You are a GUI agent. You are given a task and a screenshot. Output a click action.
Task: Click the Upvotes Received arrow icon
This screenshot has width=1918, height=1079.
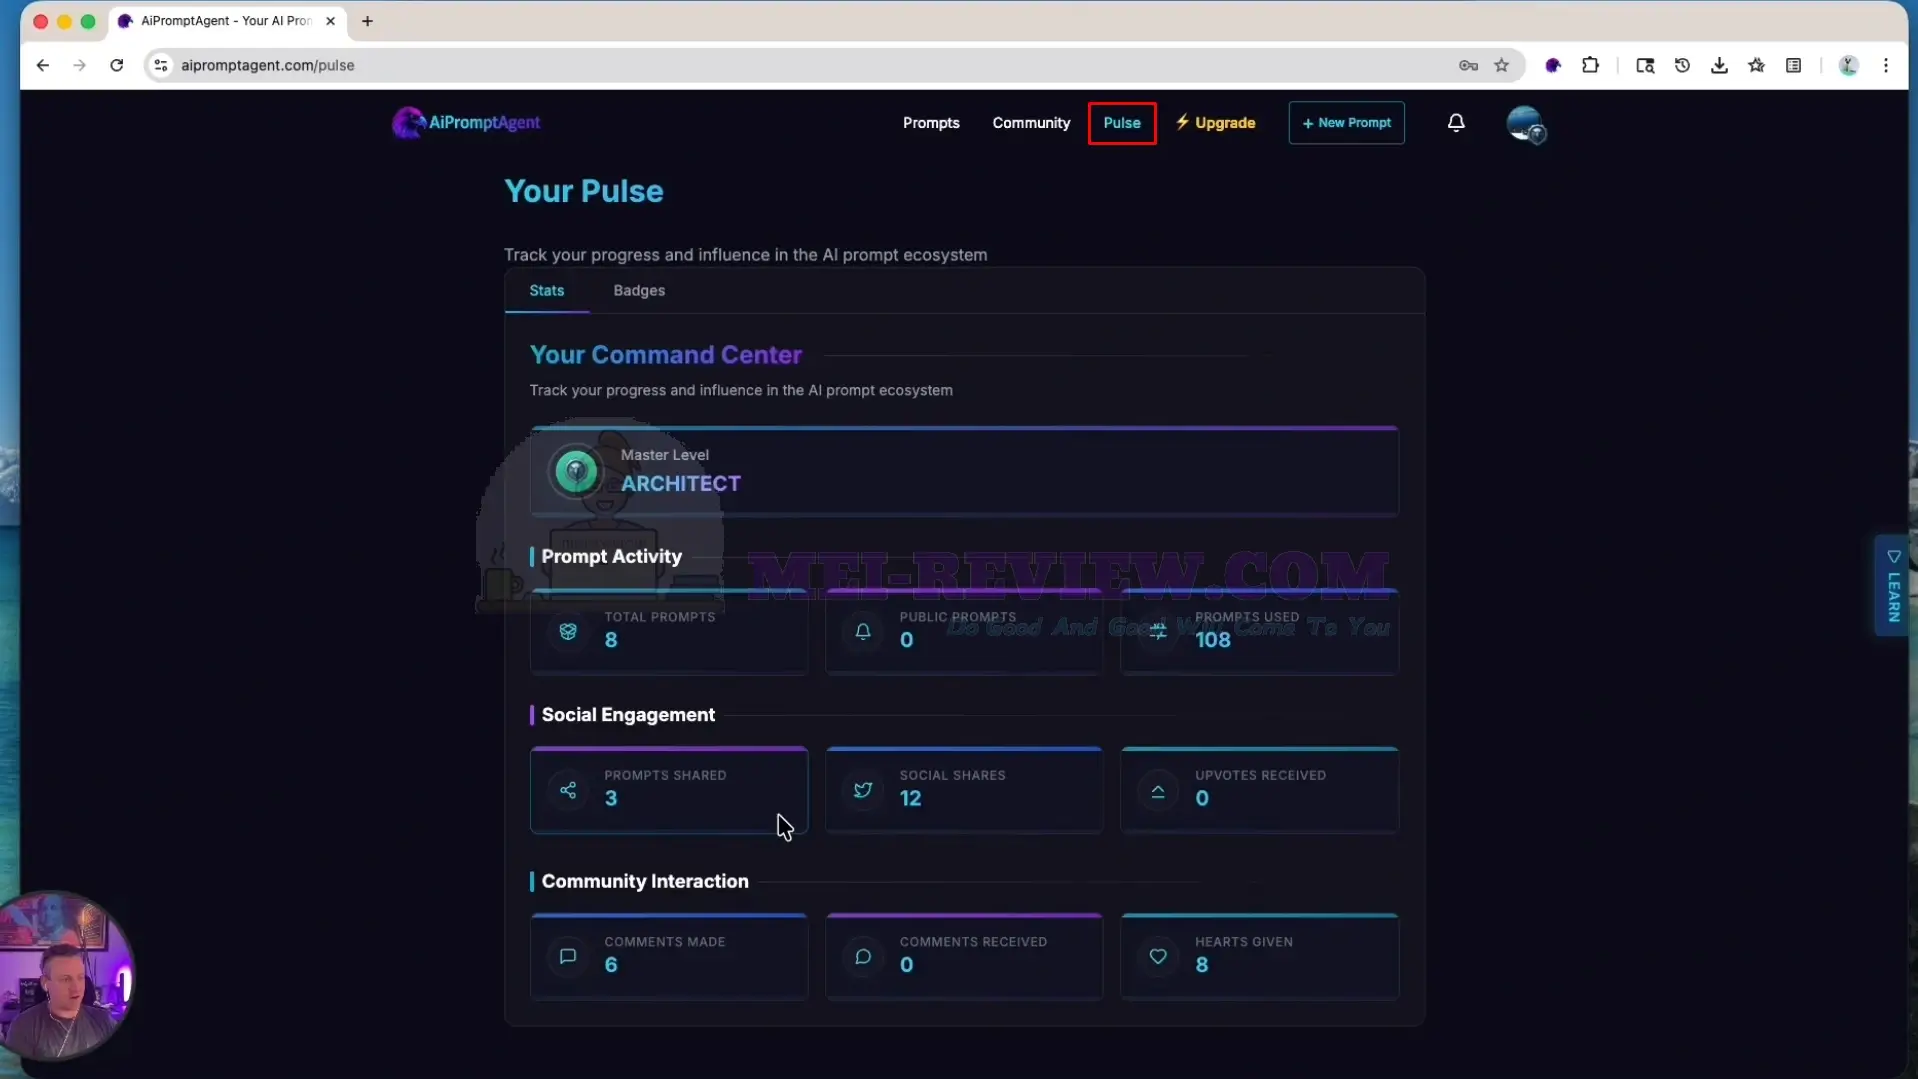click(1158, 790)
